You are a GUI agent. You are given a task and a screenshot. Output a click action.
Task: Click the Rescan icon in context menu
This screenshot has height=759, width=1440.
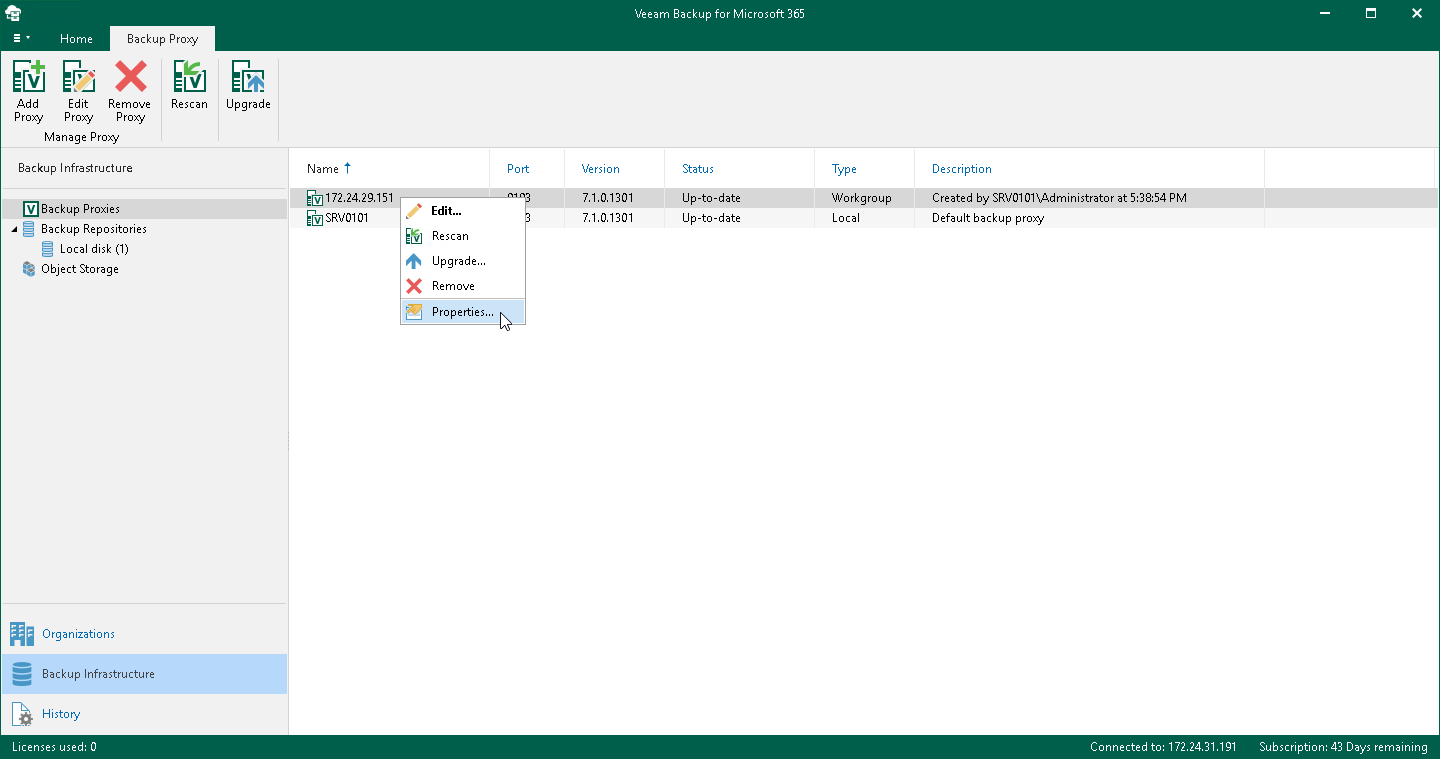click(x=414, y=236)
